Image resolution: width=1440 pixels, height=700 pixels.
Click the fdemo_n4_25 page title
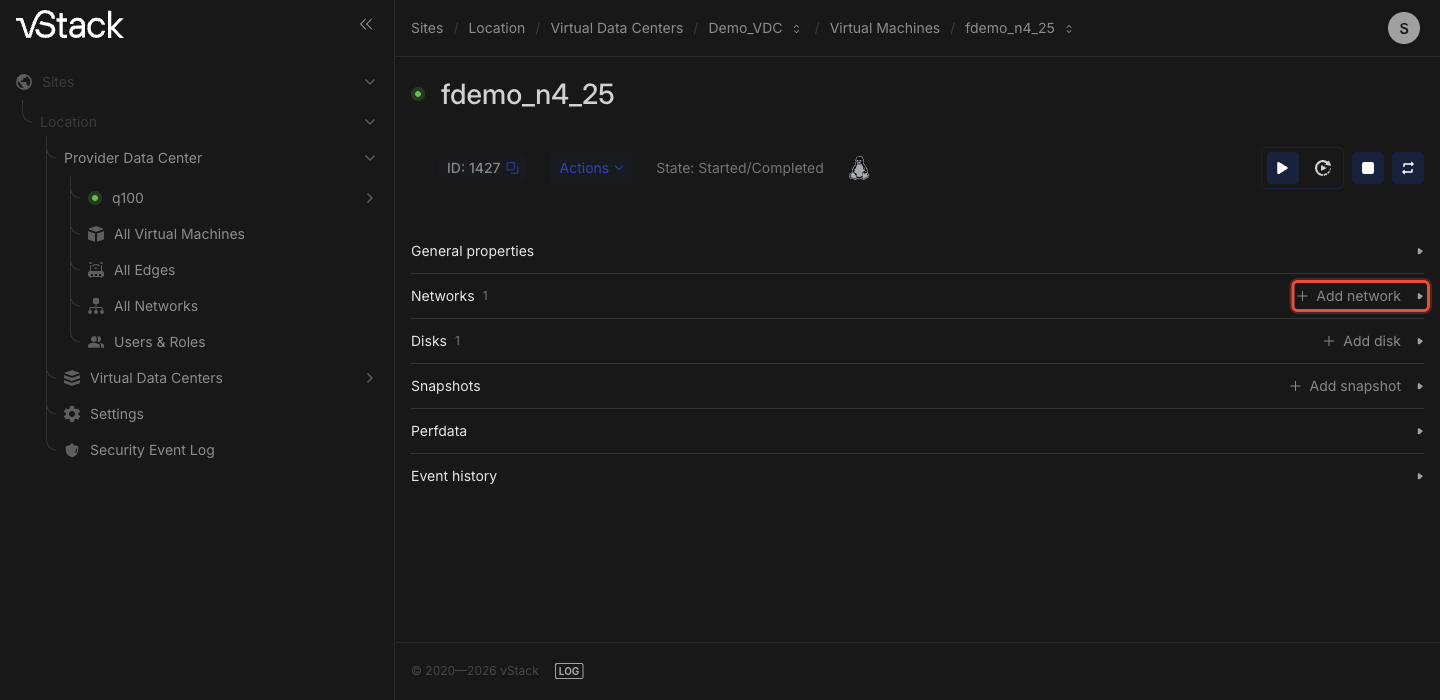pyautogui.click(x=528, y=94)
